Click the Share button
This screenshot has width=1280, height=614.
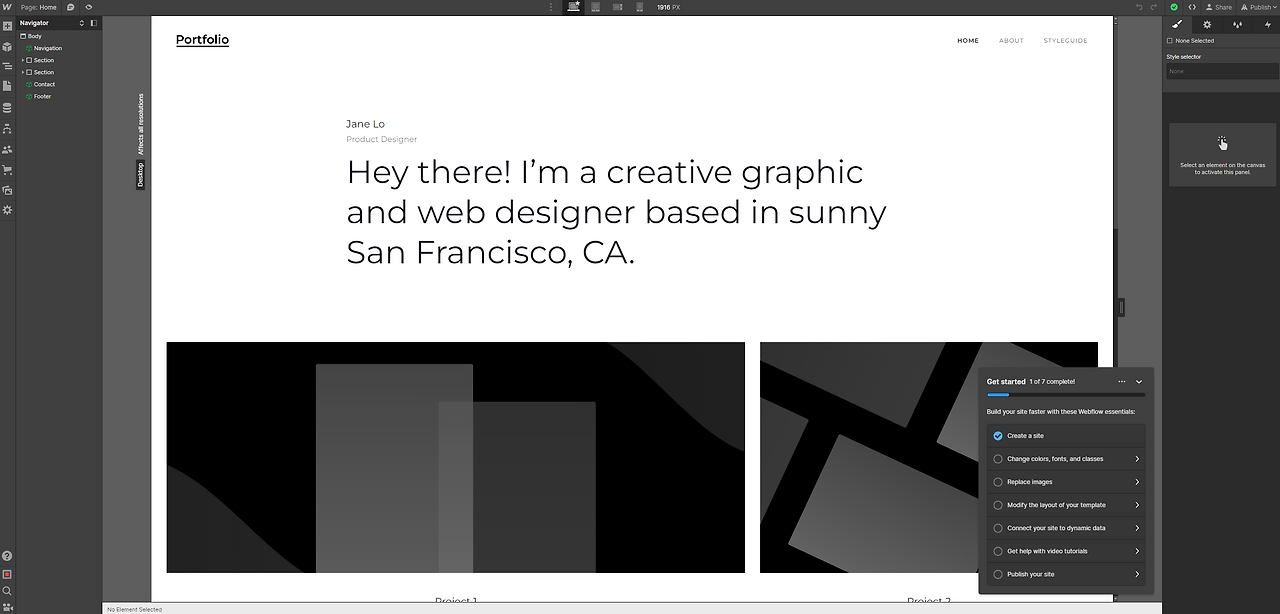point(1218,7)
